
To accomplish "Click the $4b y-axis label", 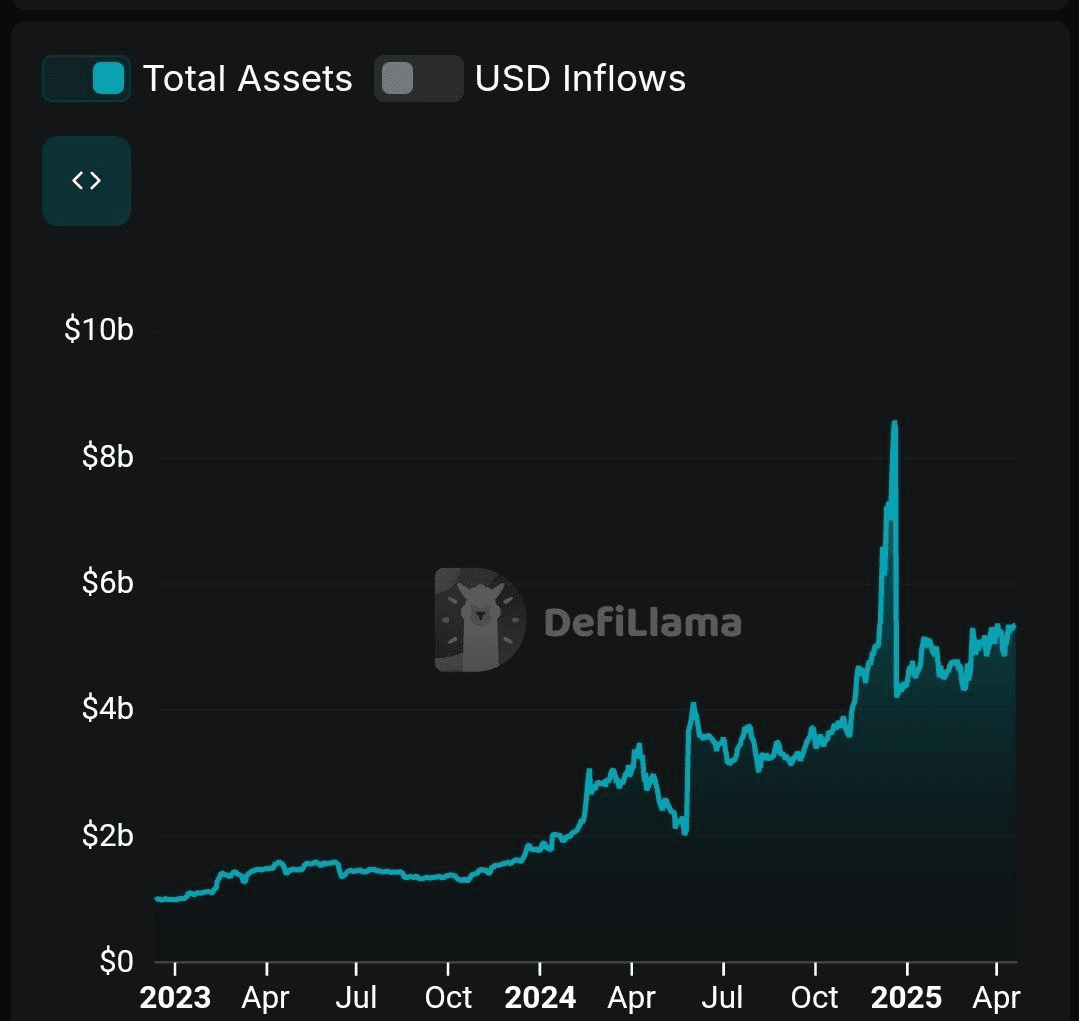I will 107,709.
